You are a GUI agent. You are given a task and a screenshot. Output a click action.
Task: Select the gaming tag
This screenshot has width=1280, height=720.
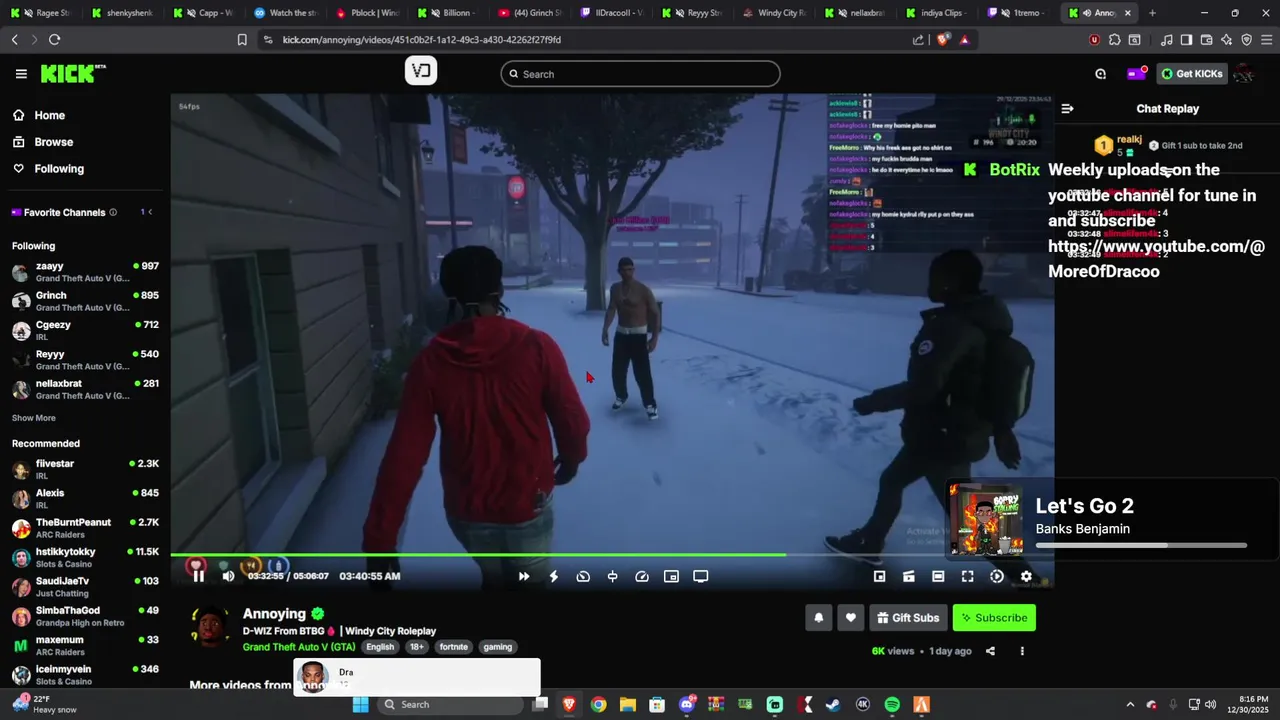(x=498, y=647)
